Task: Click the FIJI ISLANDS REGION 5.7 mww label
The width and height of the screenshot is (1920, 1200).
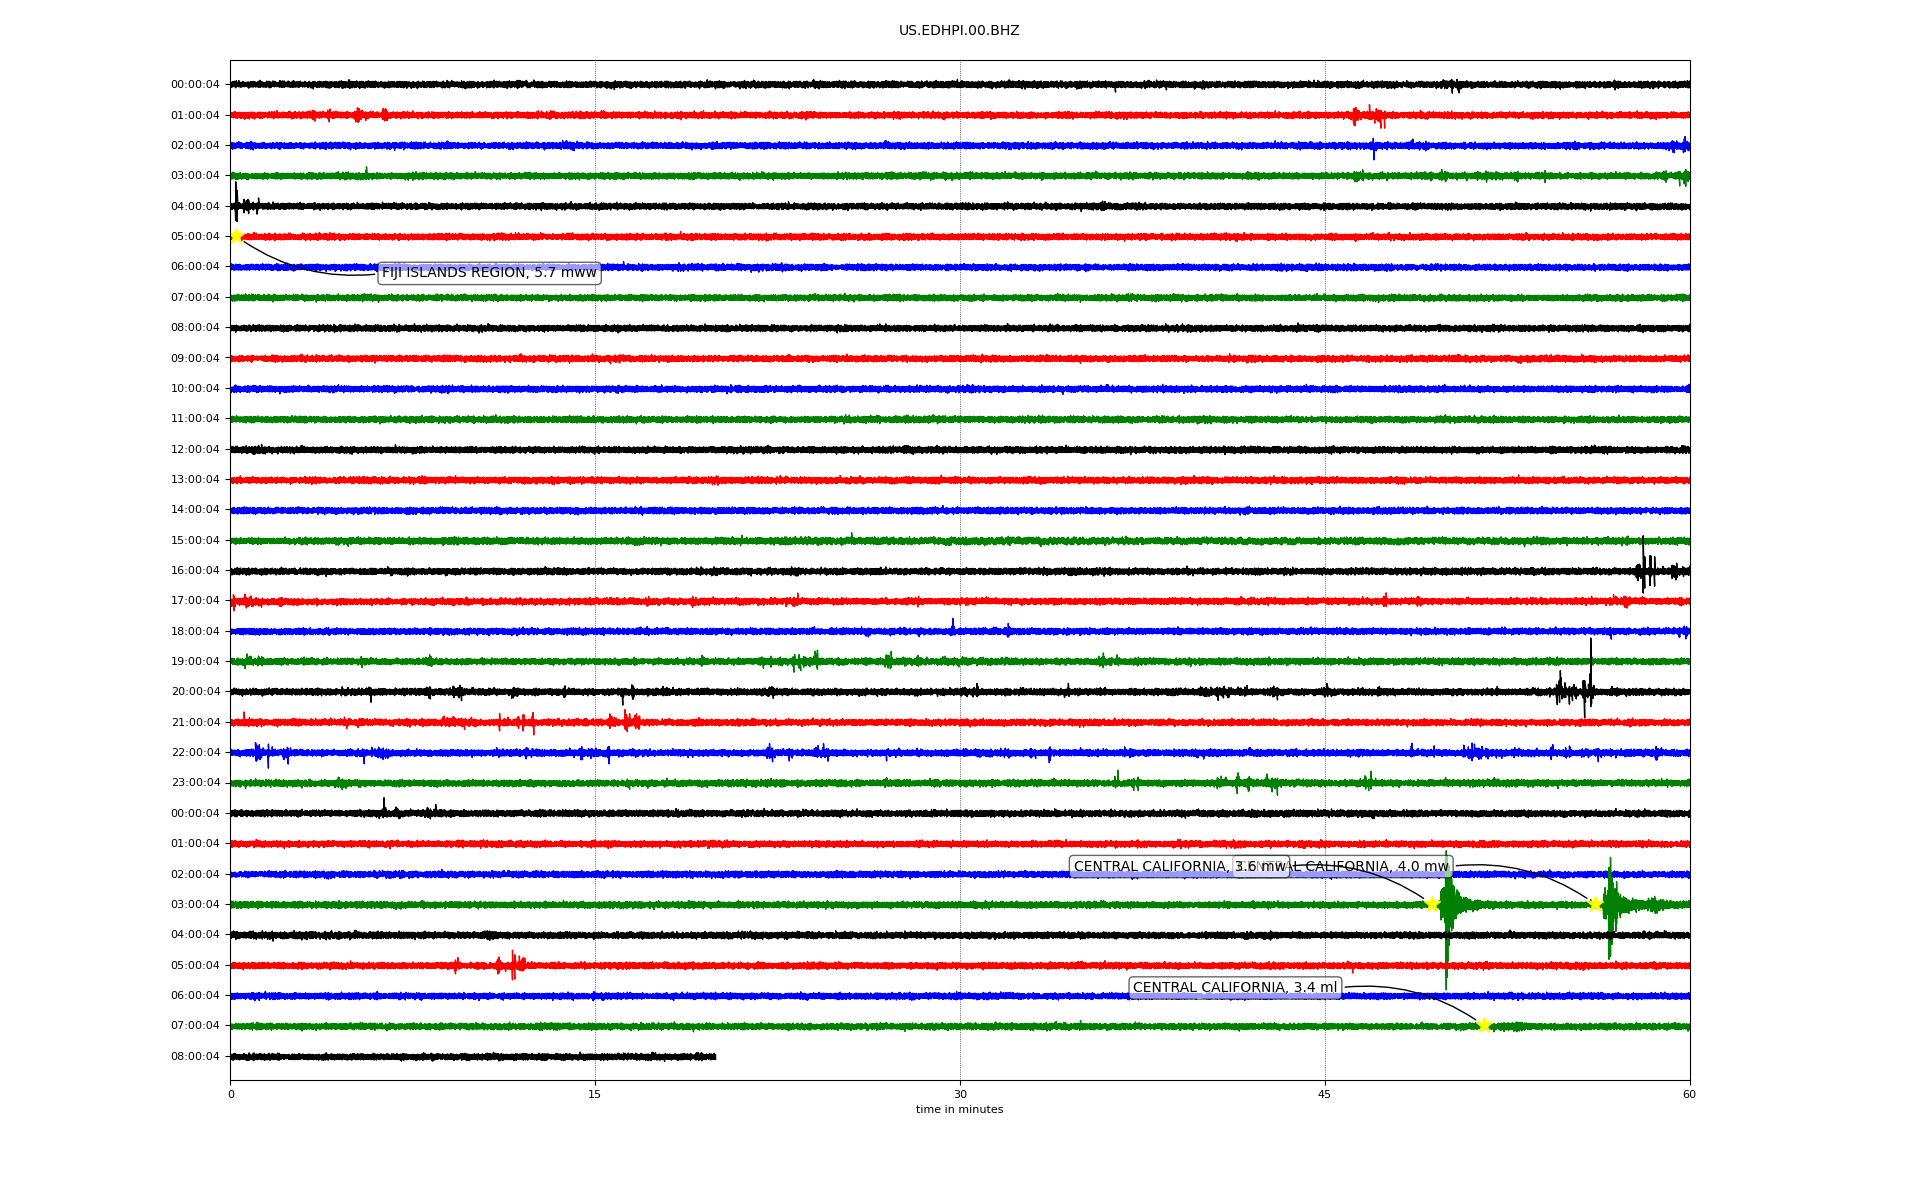Action: pyautogui.click(x=489, y=273)
